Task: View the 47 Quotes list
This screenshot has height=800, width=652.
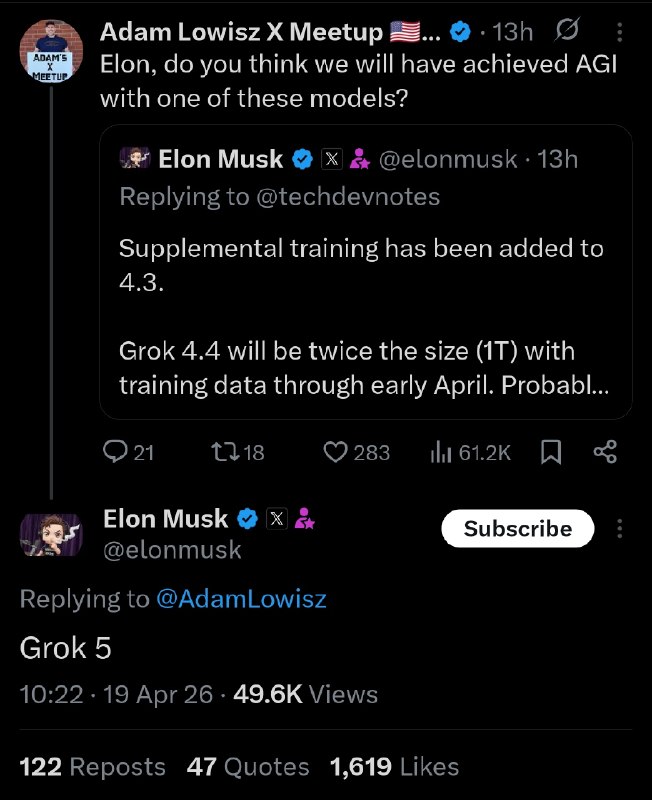Action: point(248,767)
